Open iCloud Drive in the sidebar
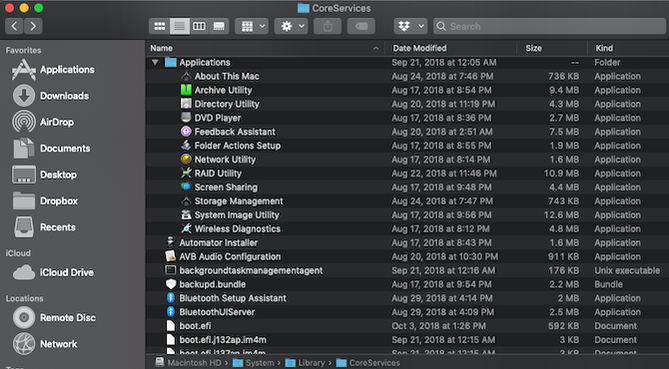This screenshot has width=669, height=369. tap(53, 273)
